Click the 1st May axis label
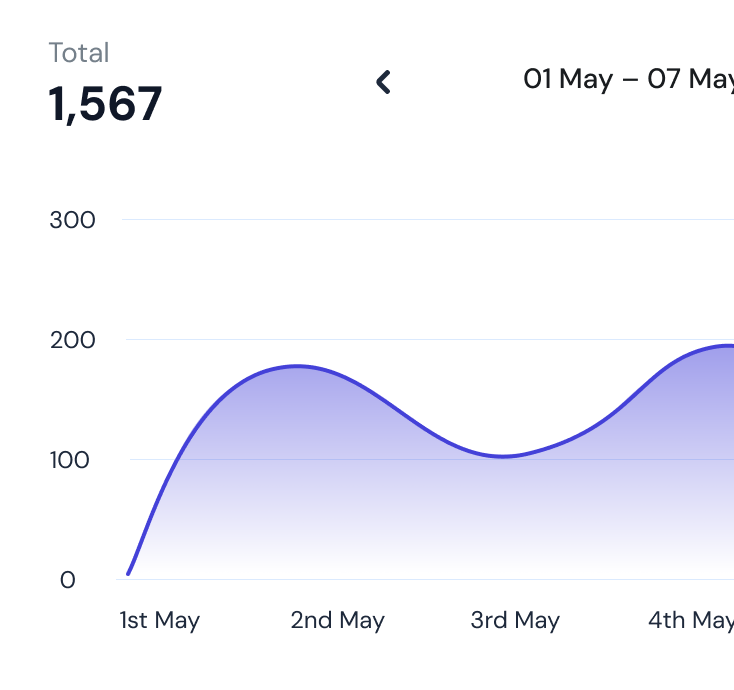This screenshot has height=690, width=734. pyautogui.click(x=159, y=620)
